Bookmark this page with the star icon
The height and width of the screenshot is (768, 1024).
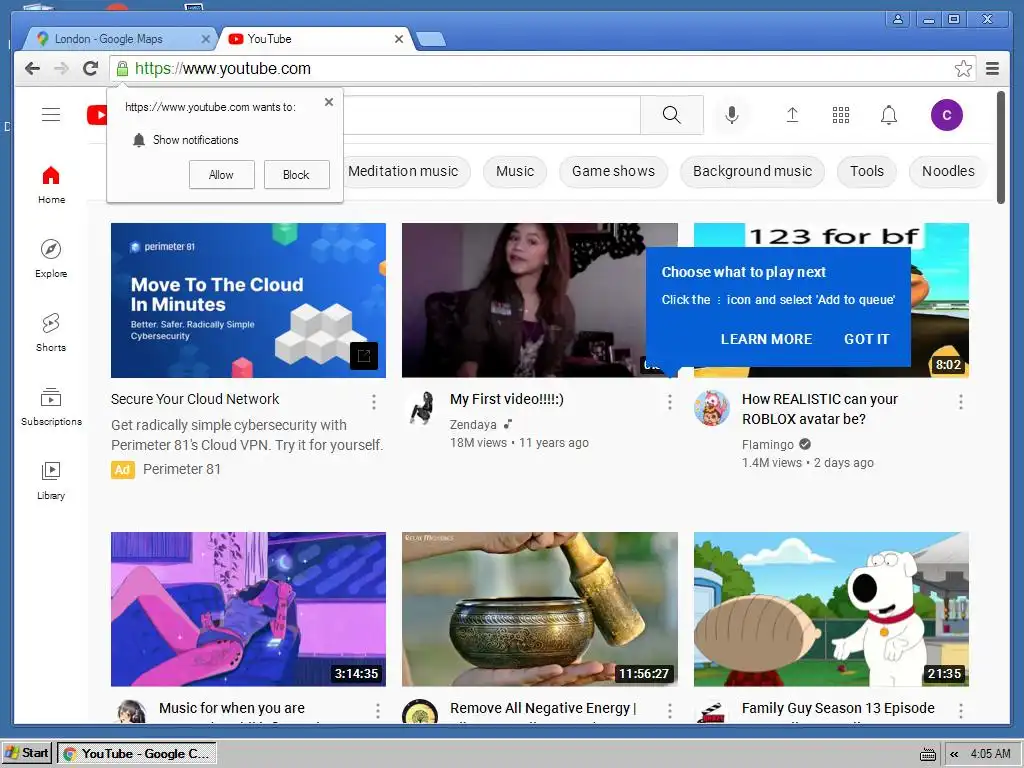tap(963, 69)
